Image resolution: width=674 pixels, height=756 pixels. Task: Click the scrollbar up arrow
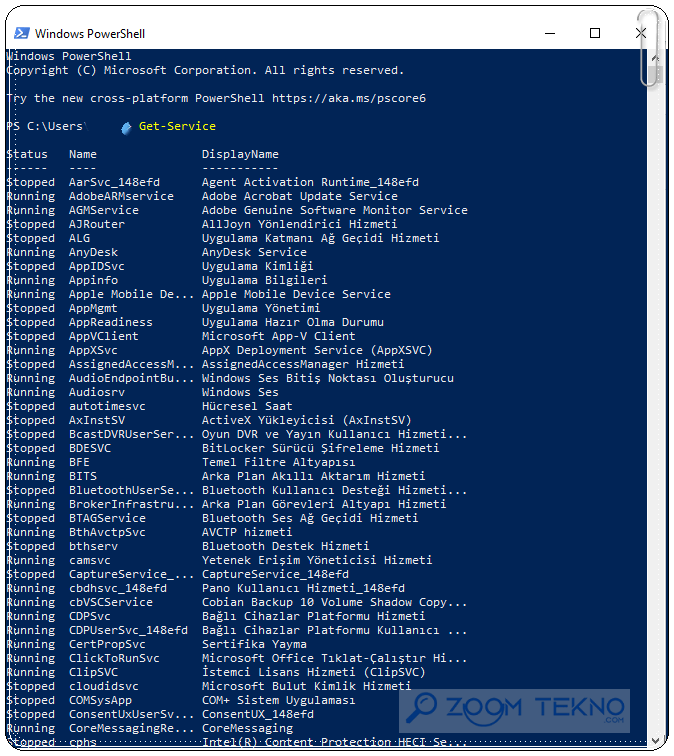click(655, 58)
